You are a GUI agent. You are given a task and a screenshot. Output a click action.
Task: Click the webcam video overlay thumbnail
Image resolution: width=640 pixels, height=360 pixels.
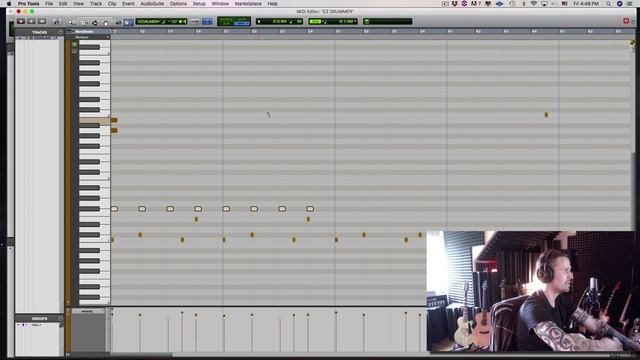coord(531,291)
